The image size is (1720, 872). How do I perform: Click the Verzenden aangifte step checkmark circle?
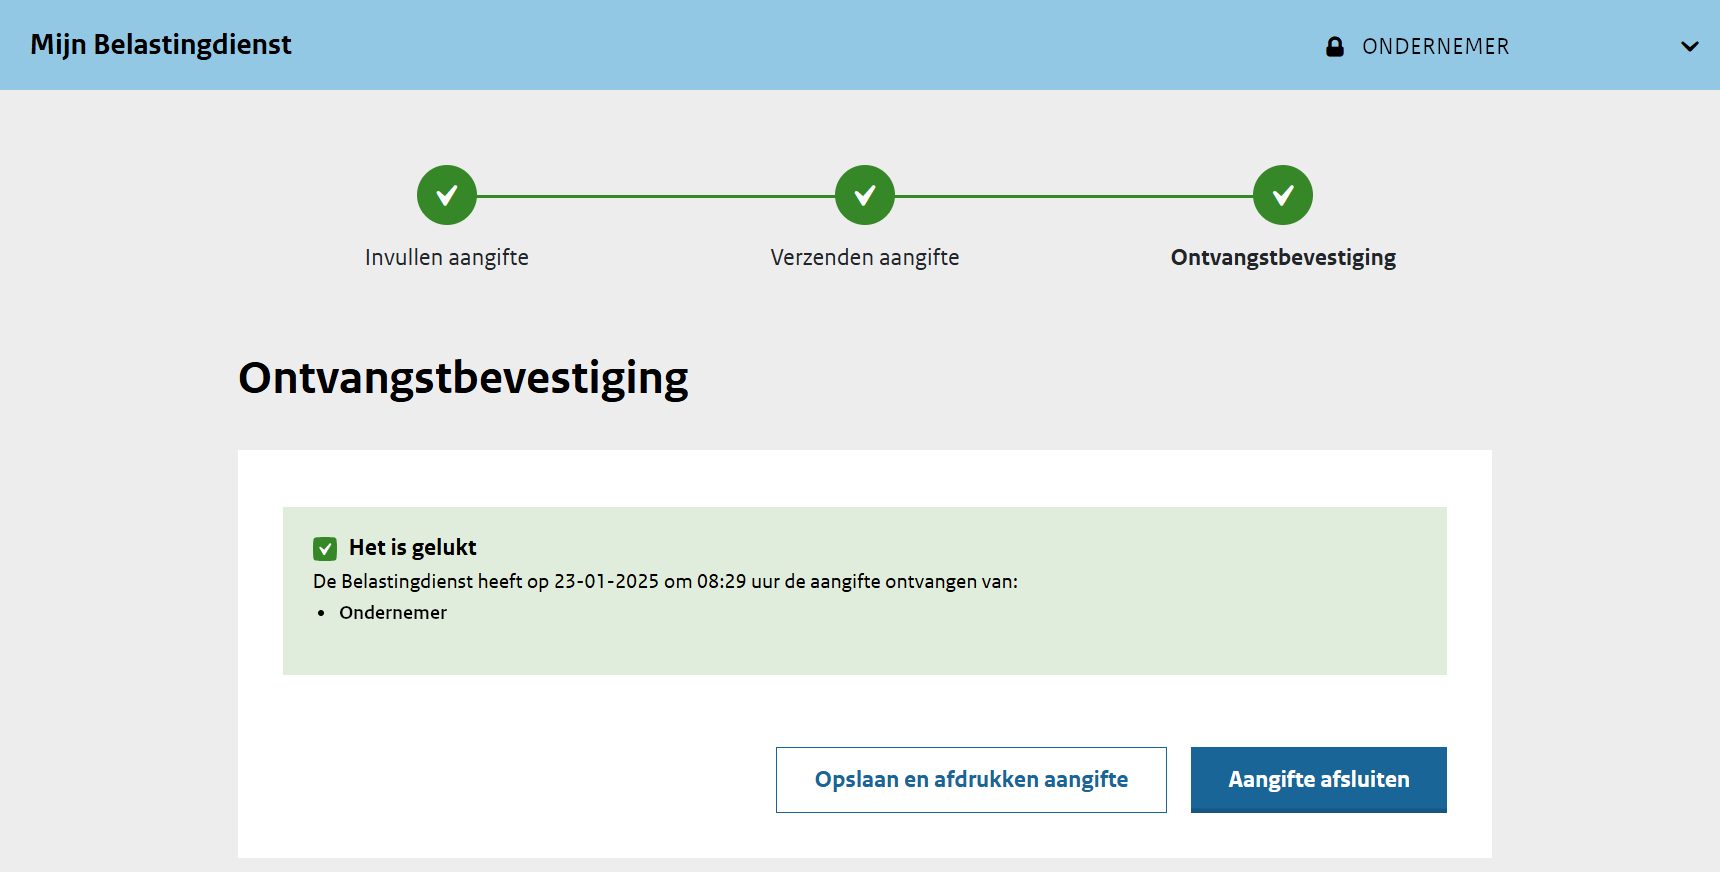[865, 195]
